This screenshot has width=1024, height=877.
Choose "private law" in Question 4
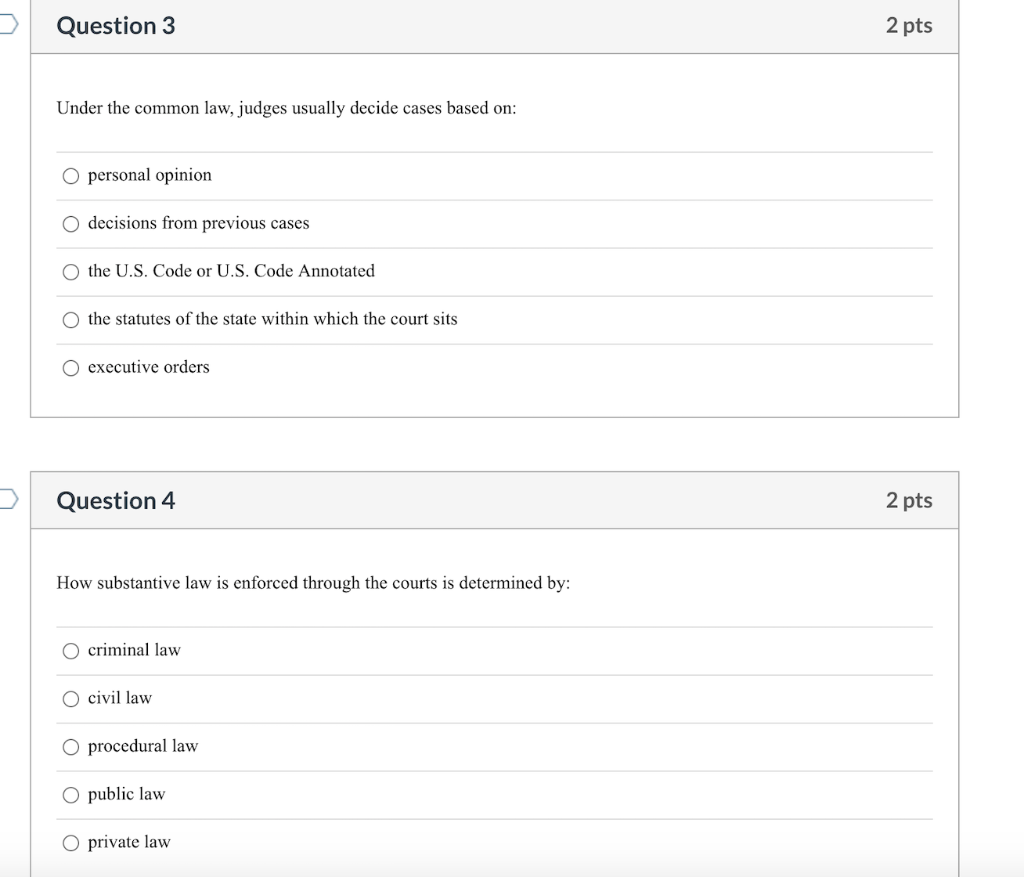point(71,842)
